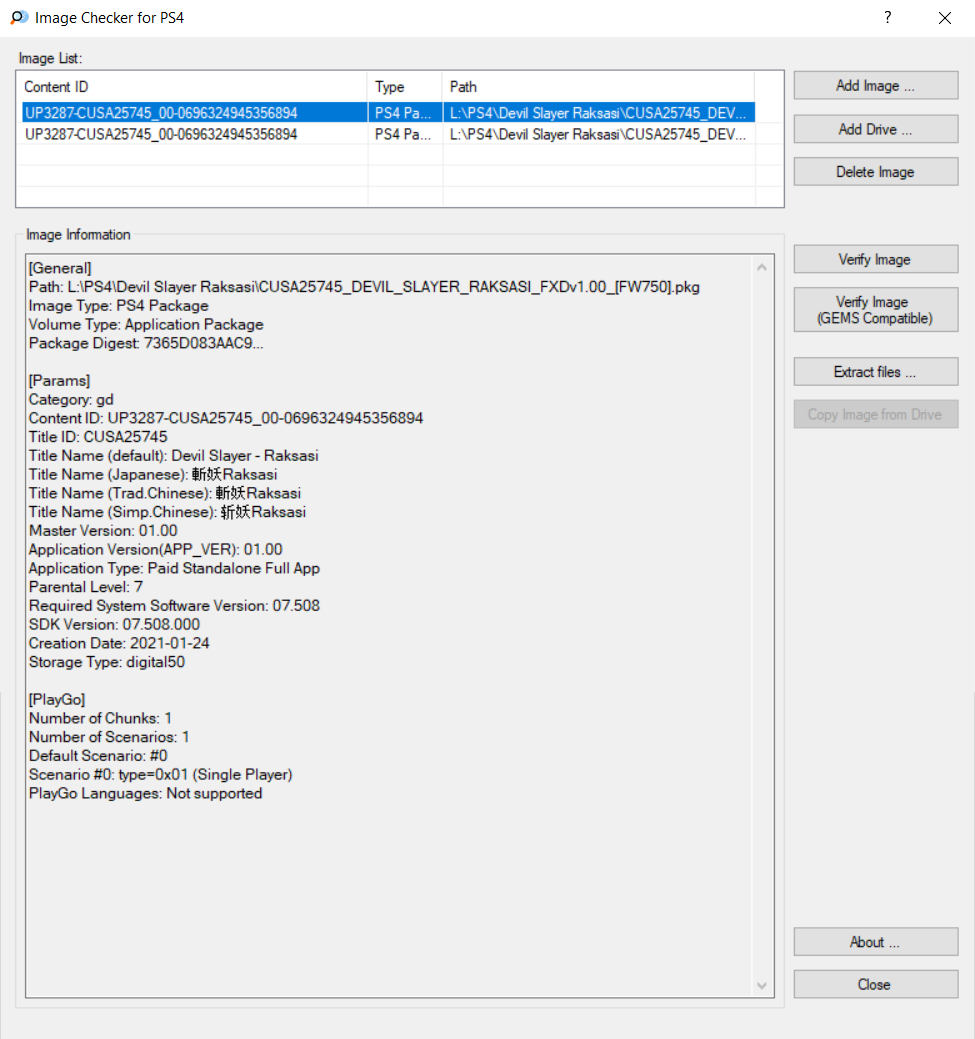Open the help question mark button

[888, 18]
